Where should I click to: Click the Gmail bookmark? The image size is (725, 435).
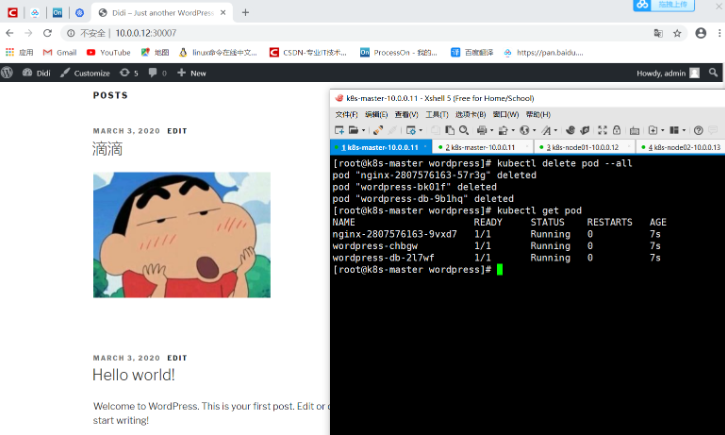(x=60, y=52)
